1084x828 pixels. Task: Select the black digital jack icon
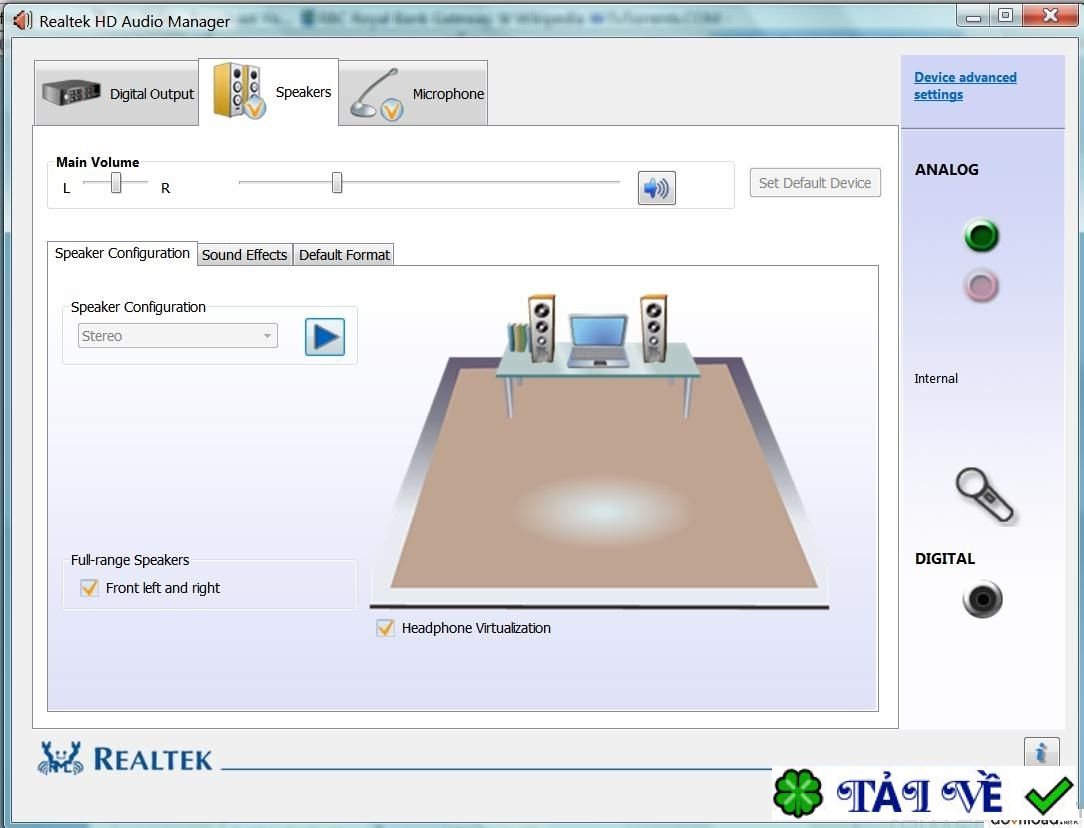(981, 599)
